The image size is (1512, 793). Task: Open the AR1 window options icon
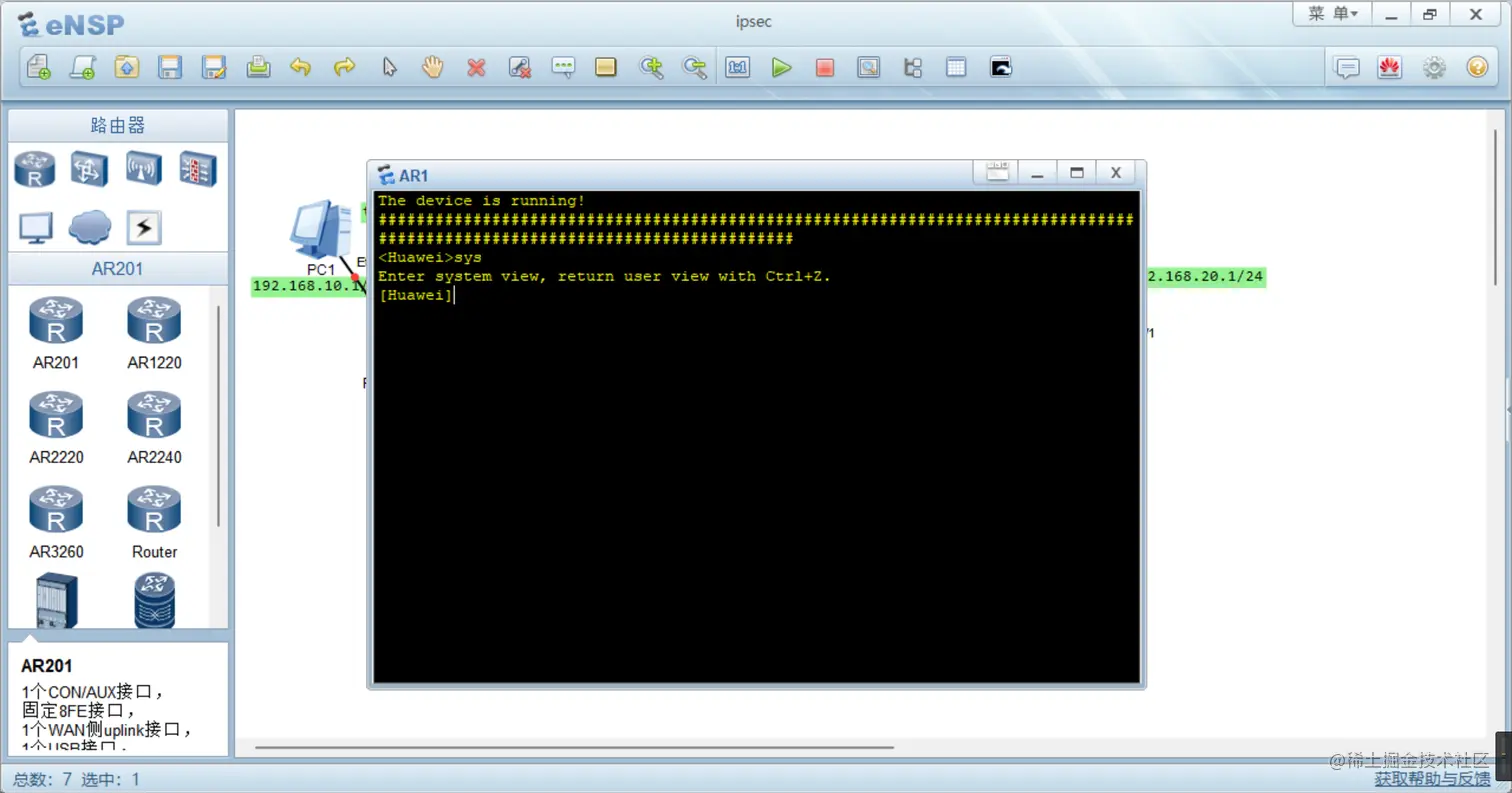pyautogui.click(x=997, y=174)
